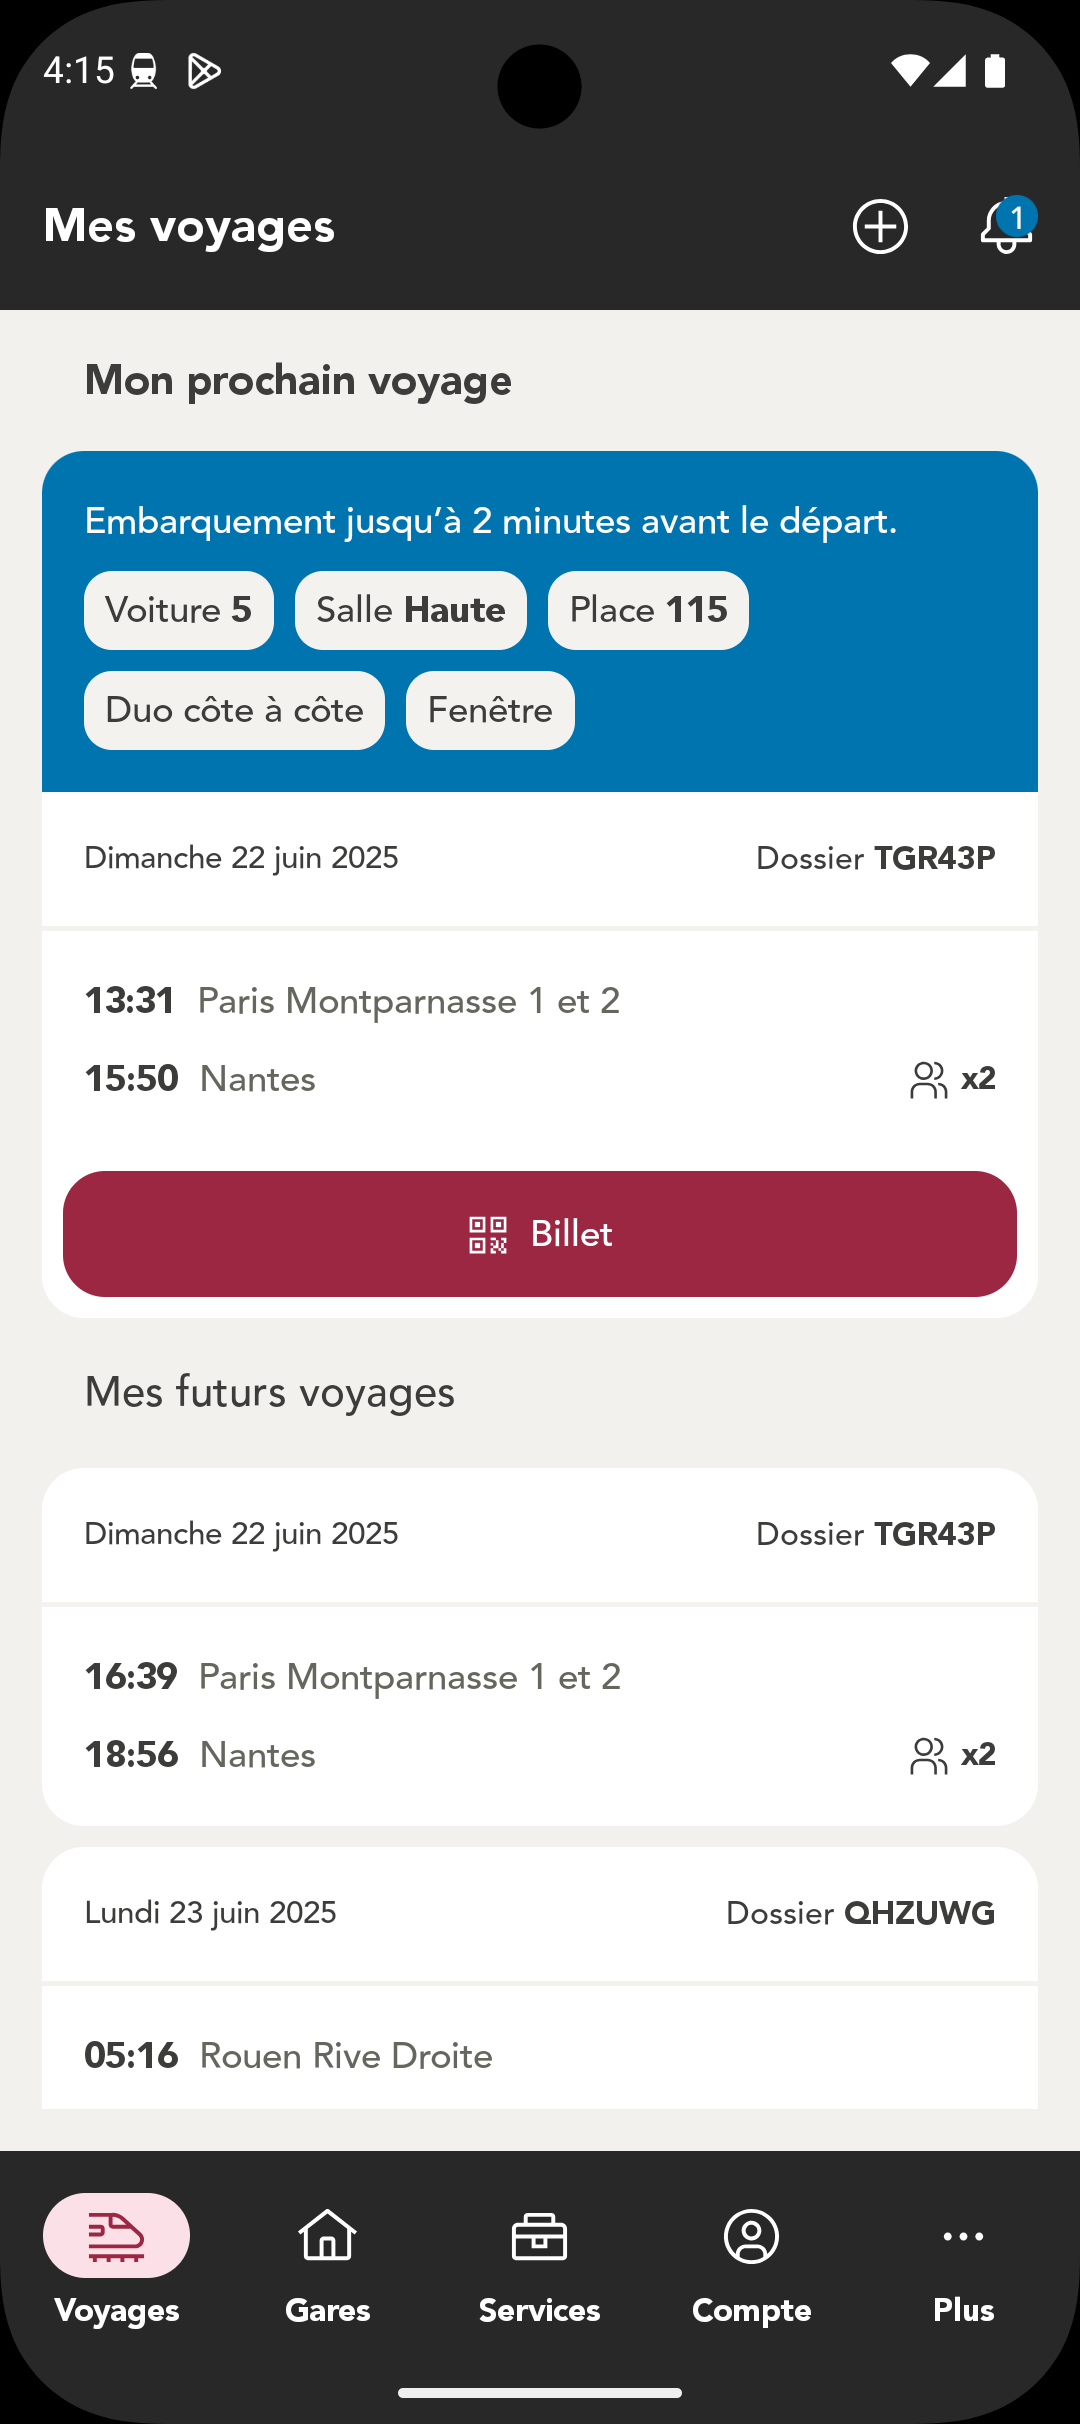Tap the Plus three-dots icon
Screen dimensions: 1080x2424
pyautogui.click(x=963, y=2236)
